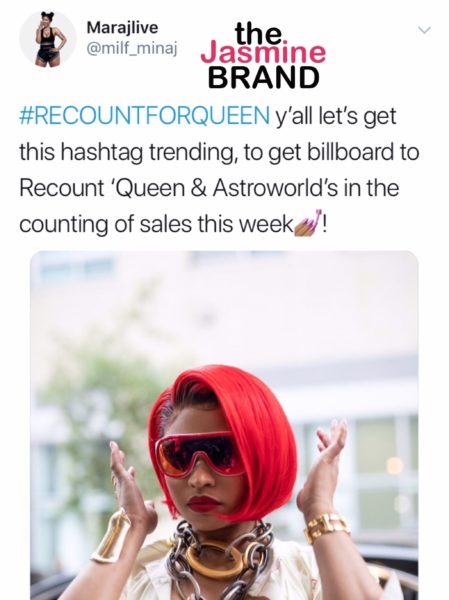This screenshot has height=600, width=449.
Task: Select the @milf_minaj handle
Action: (132, 49)
